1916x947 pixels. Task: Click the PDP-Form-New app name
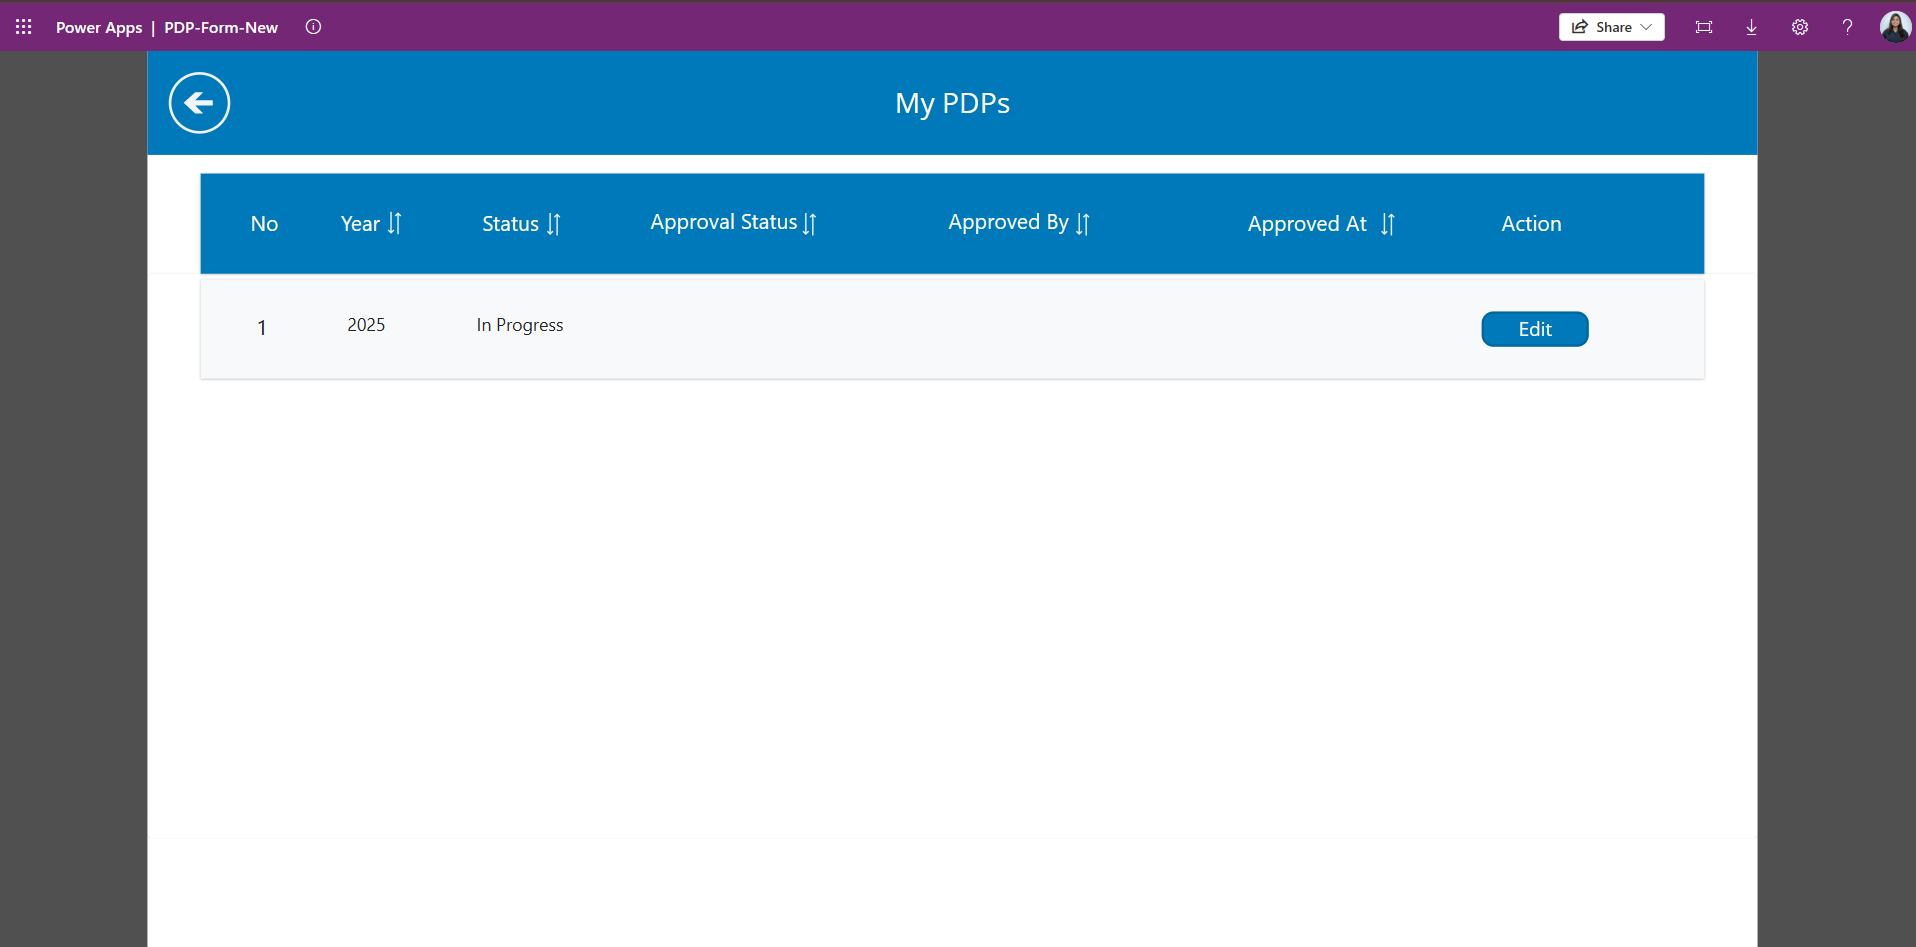(221, 27)
